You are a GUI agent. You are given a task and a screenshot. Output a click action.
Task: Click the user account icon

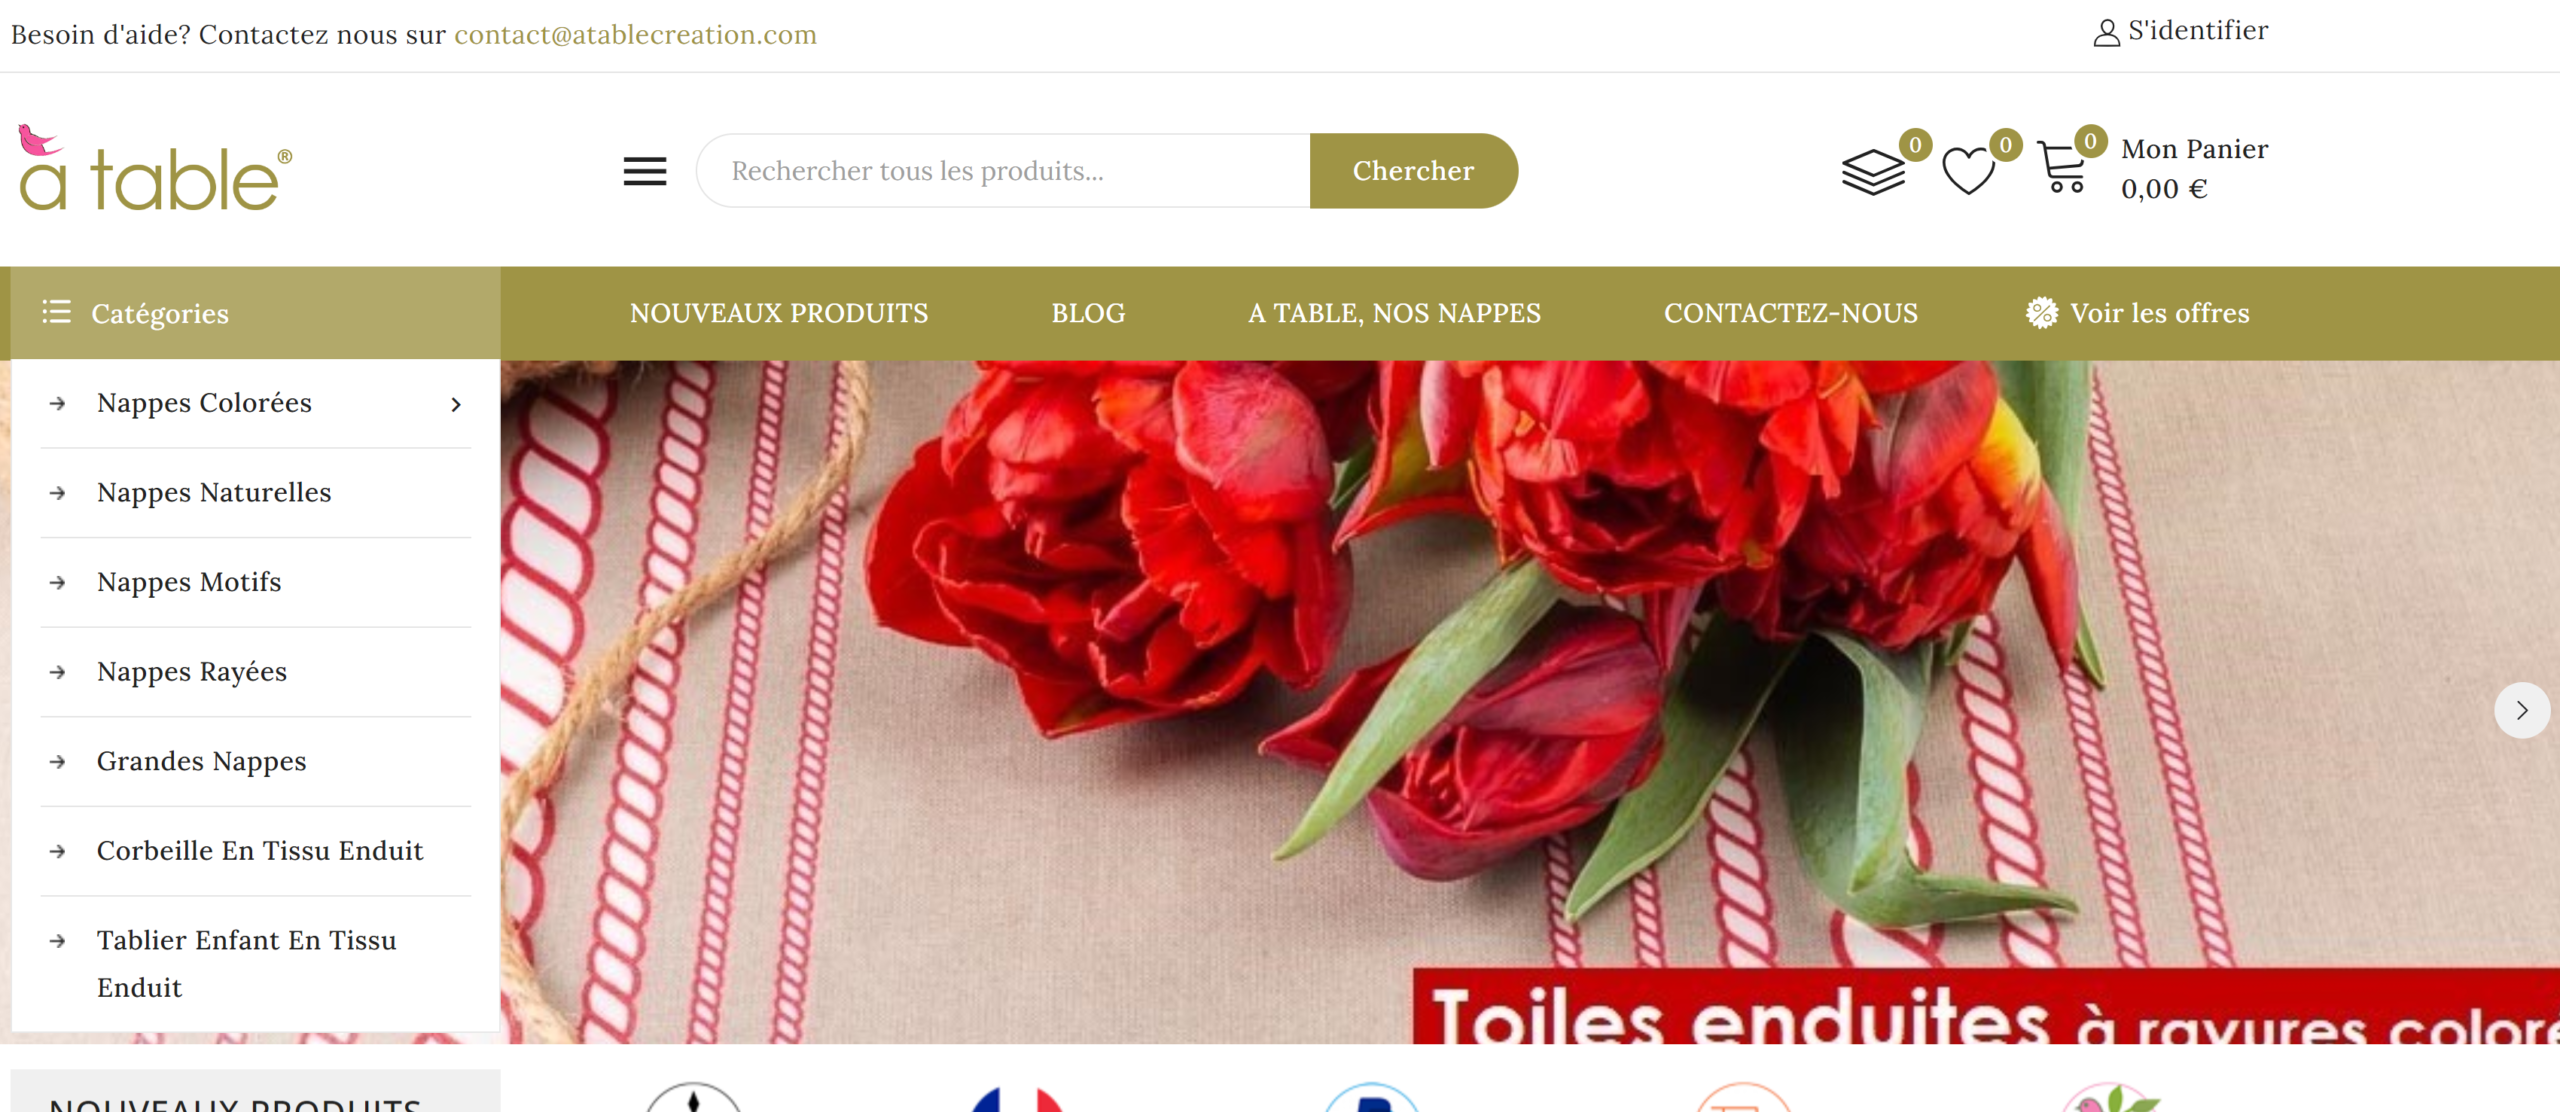pos(2106,33)
